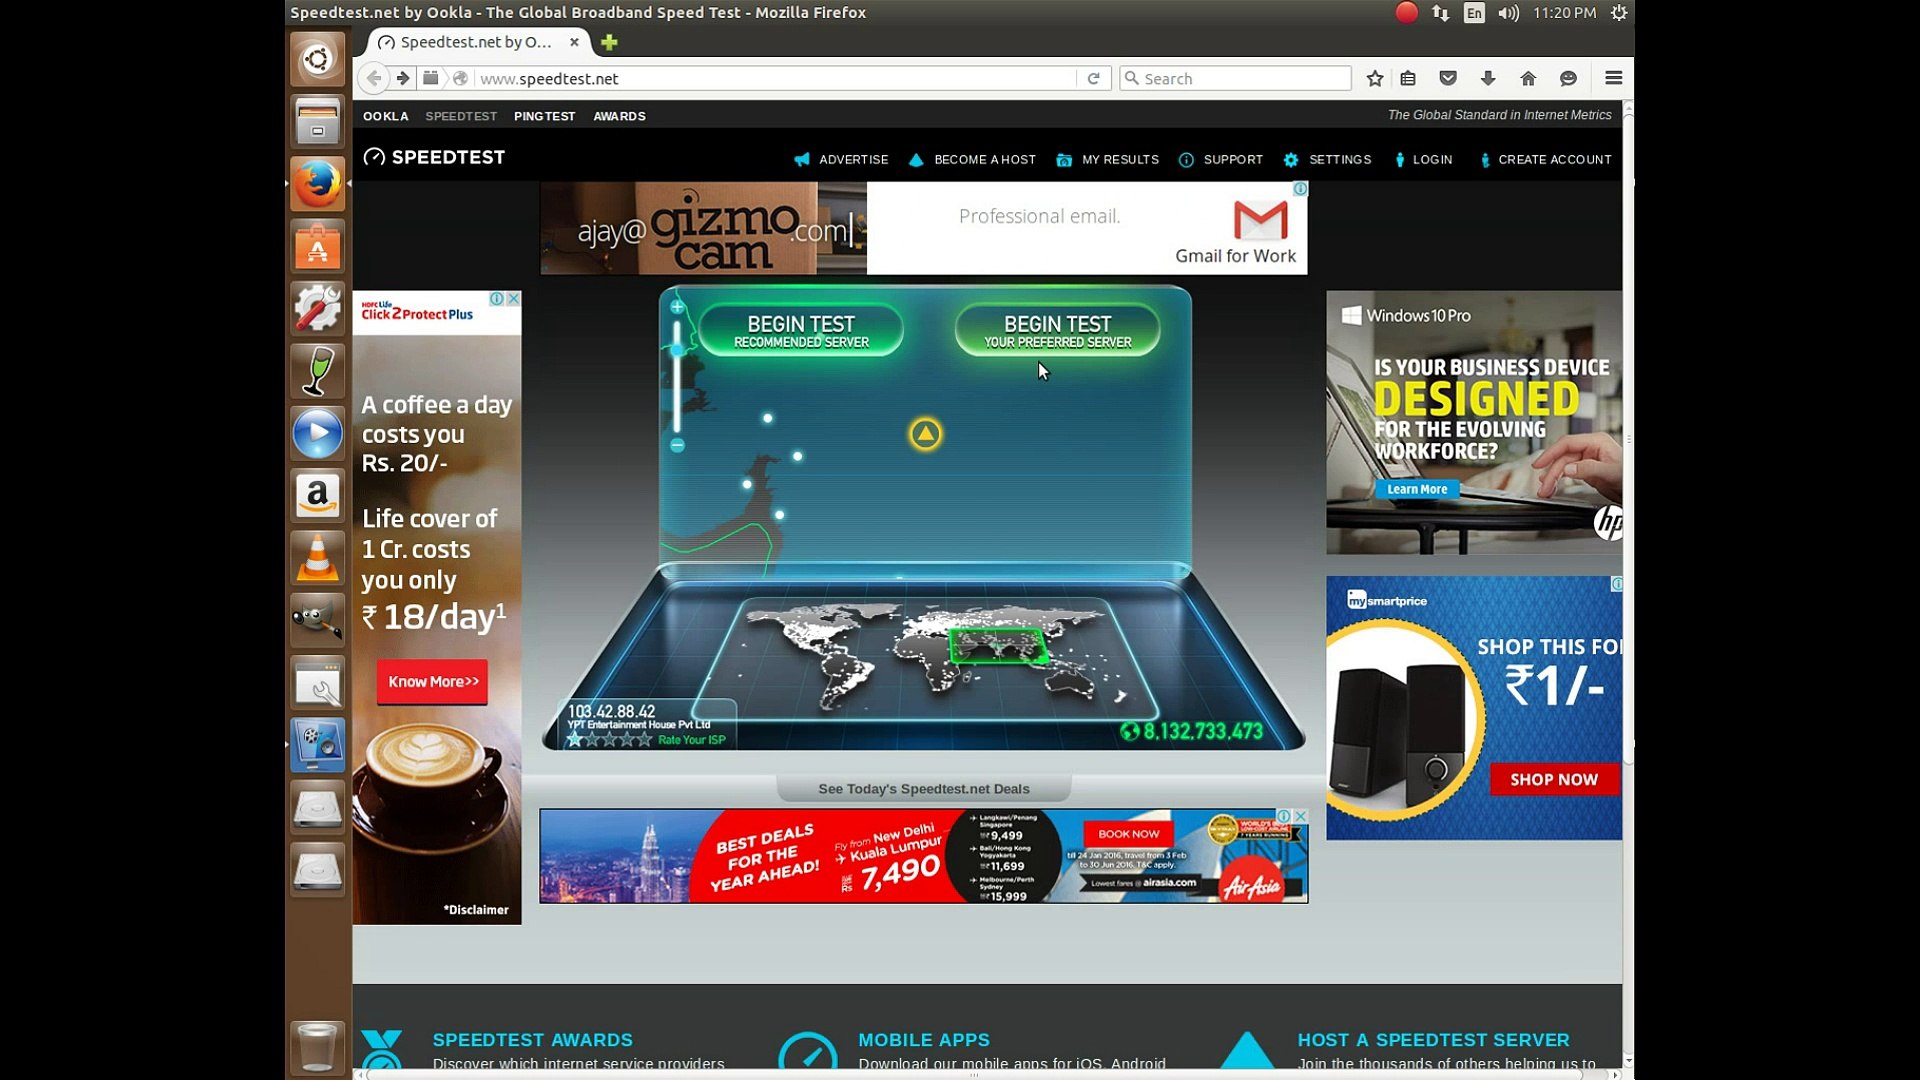Click inside the address bar
This screenshot has height=1080, width=1920.
(x=700, y=78)
